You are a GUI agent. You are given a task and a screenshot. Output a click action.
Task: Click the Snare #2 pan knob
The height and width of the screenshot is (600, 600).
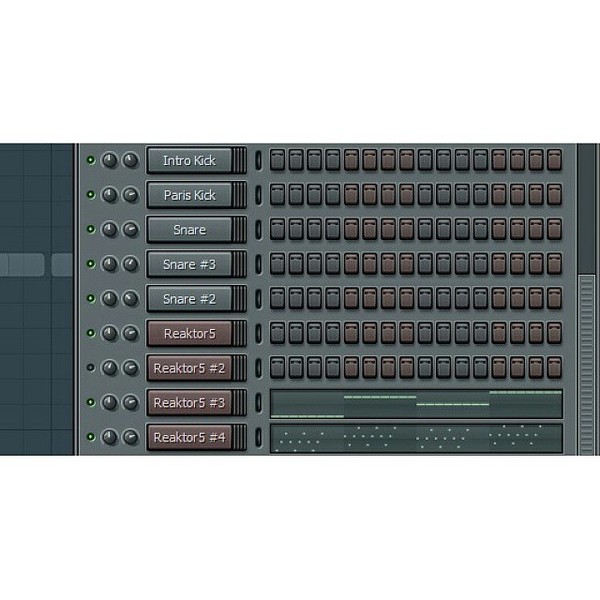point(110,299)
